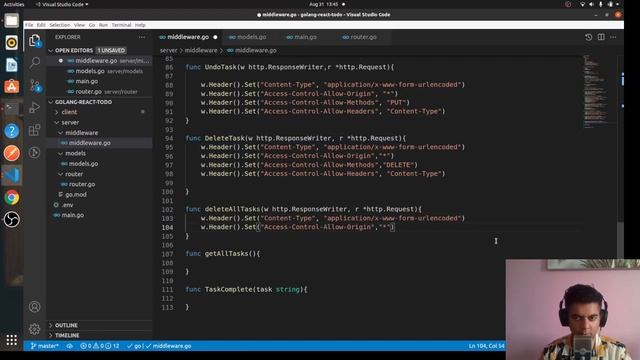The height and width of the screenshot is (360, 640).
Task: Open the clock calendar in top bar
Action: pyautogui.click(x=324, y=4)
